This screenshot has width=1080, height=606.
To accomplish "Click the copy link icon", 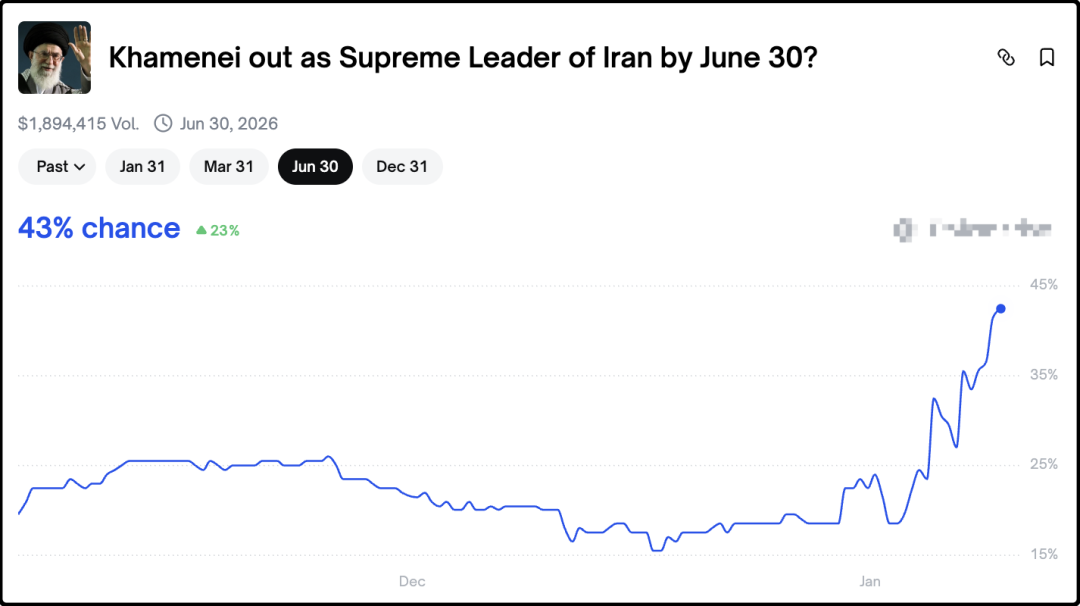I will pos(1006,58).
